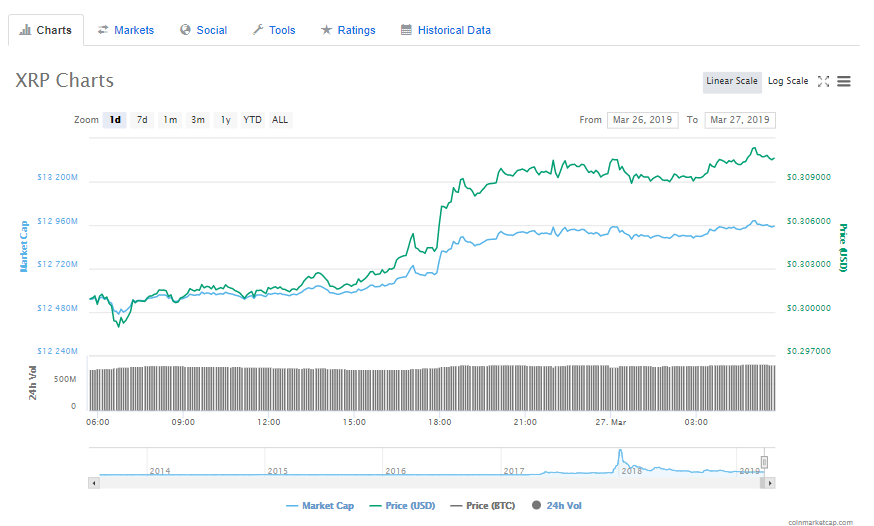Click the Markets tab arrows icon

click(x=103, y=30)
